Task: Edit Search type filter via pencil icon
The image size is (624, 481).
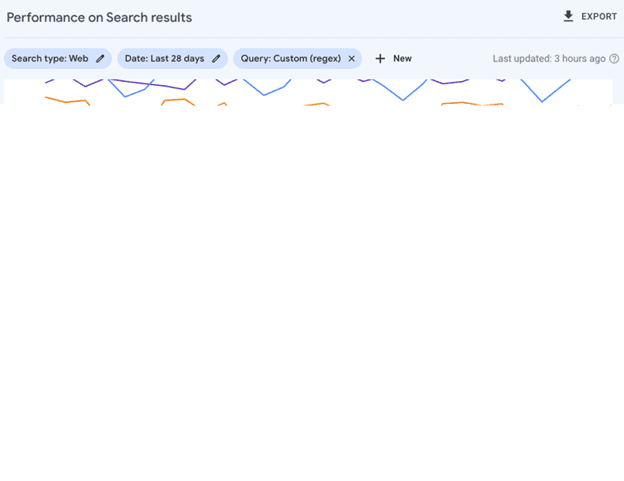Action: coord(100,58)
